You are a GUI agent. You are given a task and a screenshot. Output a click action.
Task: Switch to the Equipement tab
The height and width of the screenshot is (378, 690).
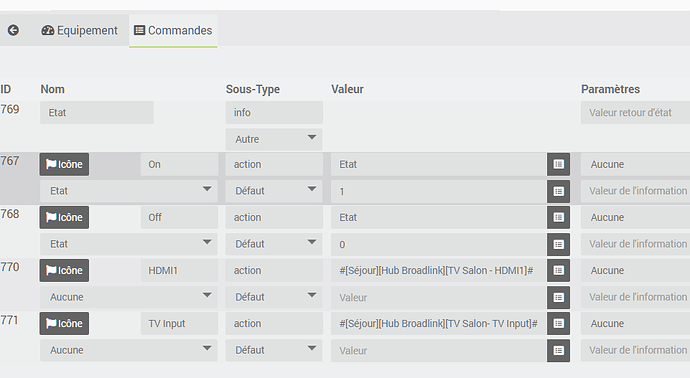click(x=80, y=30)
